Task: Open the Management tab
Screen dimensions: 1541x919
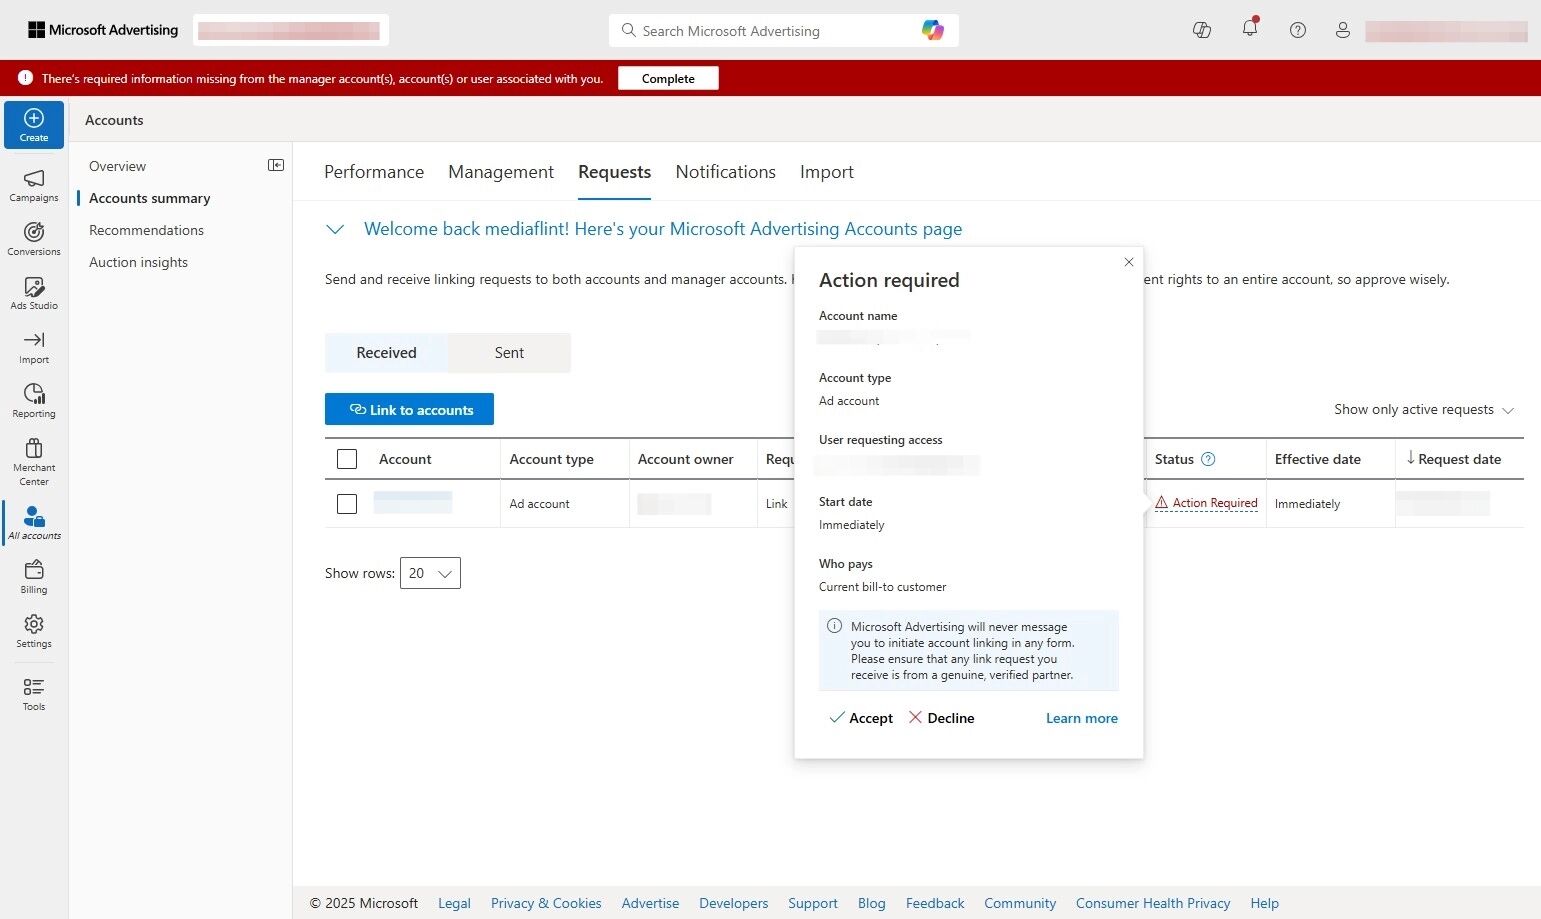Action: (x=501, y=172)
